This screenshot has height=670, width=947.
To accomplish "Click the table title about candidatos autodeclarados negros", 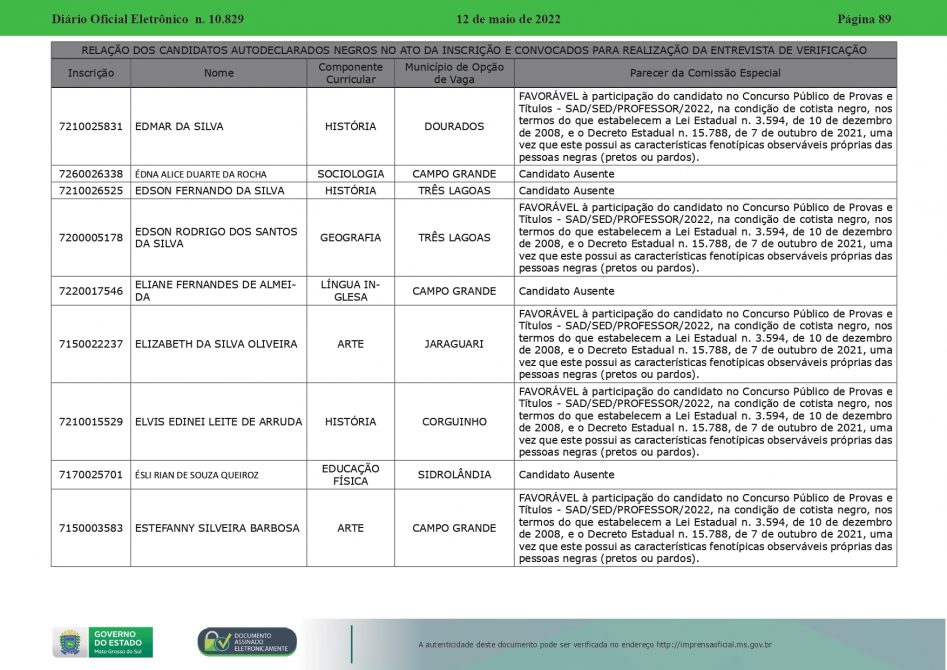I will click(473, 50).
